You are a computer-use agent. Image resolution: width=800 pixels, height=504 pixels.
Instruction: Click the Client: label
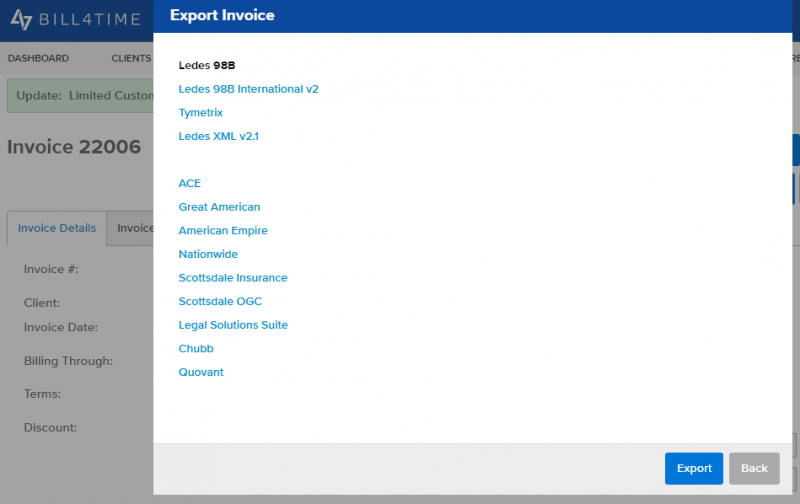click(42, 303)
